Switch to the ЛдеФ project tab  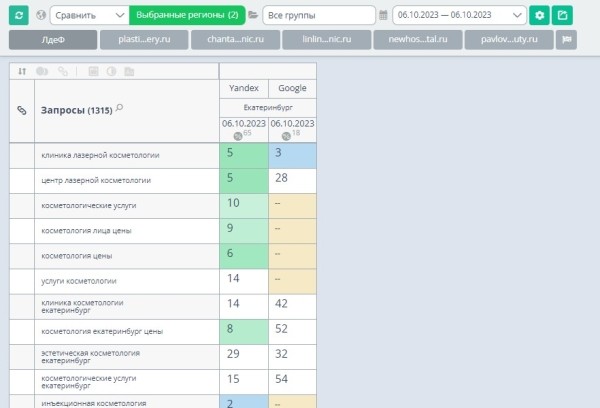point(53,40)
